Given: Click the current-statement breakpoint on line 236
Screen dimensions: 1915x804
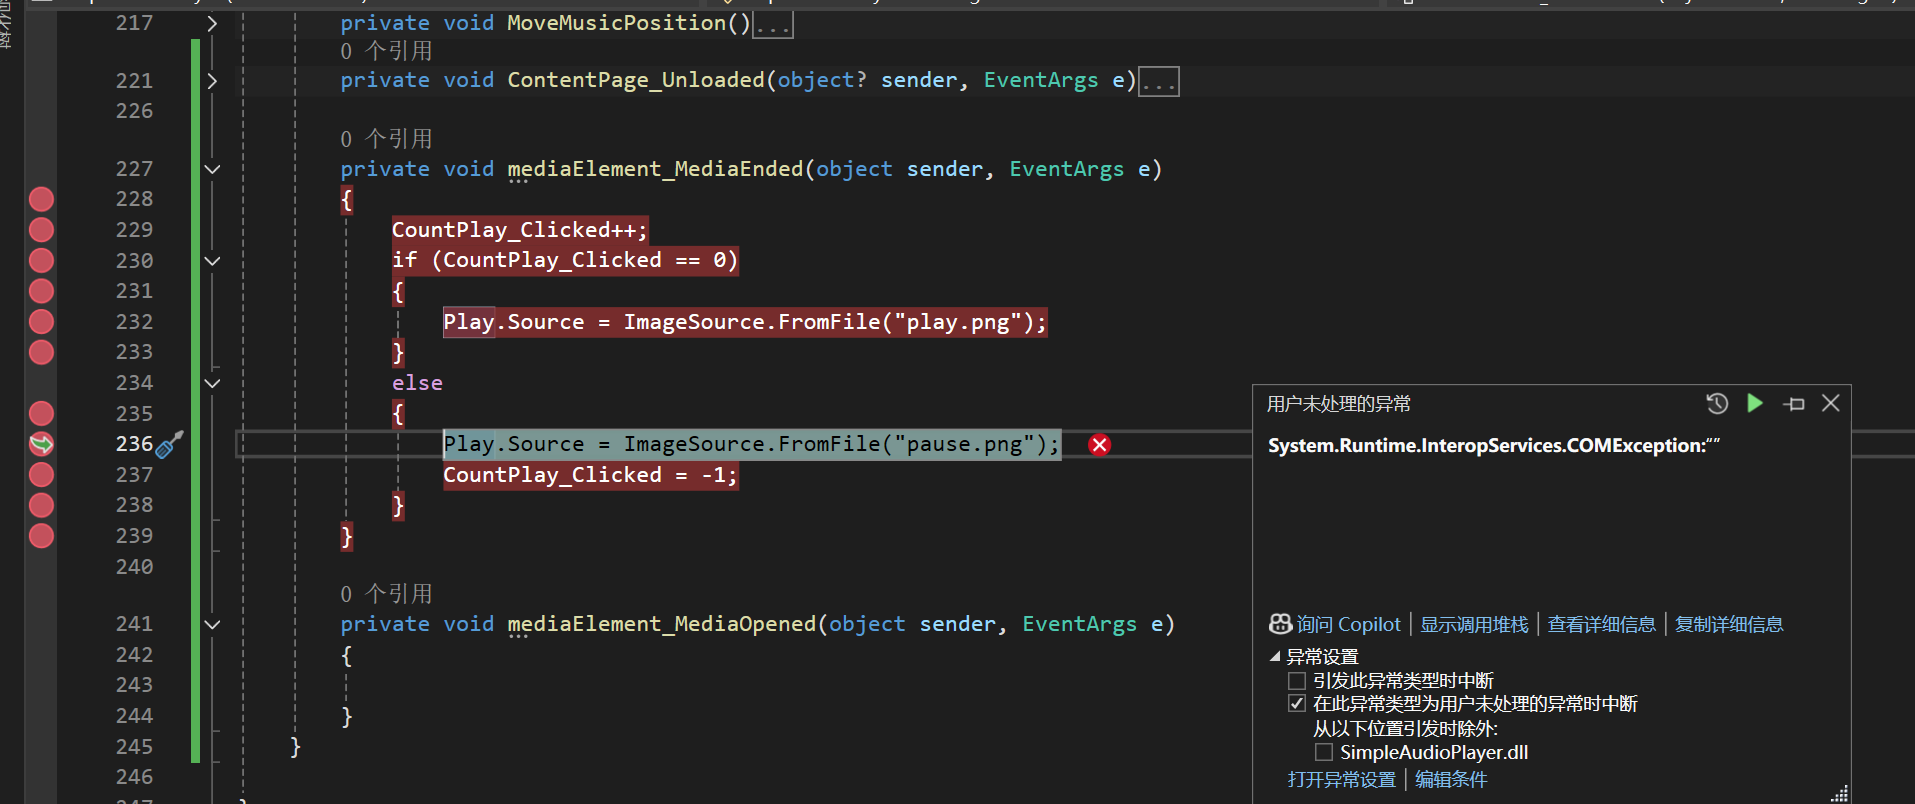Looking at the screenshot, I should 41,444.
